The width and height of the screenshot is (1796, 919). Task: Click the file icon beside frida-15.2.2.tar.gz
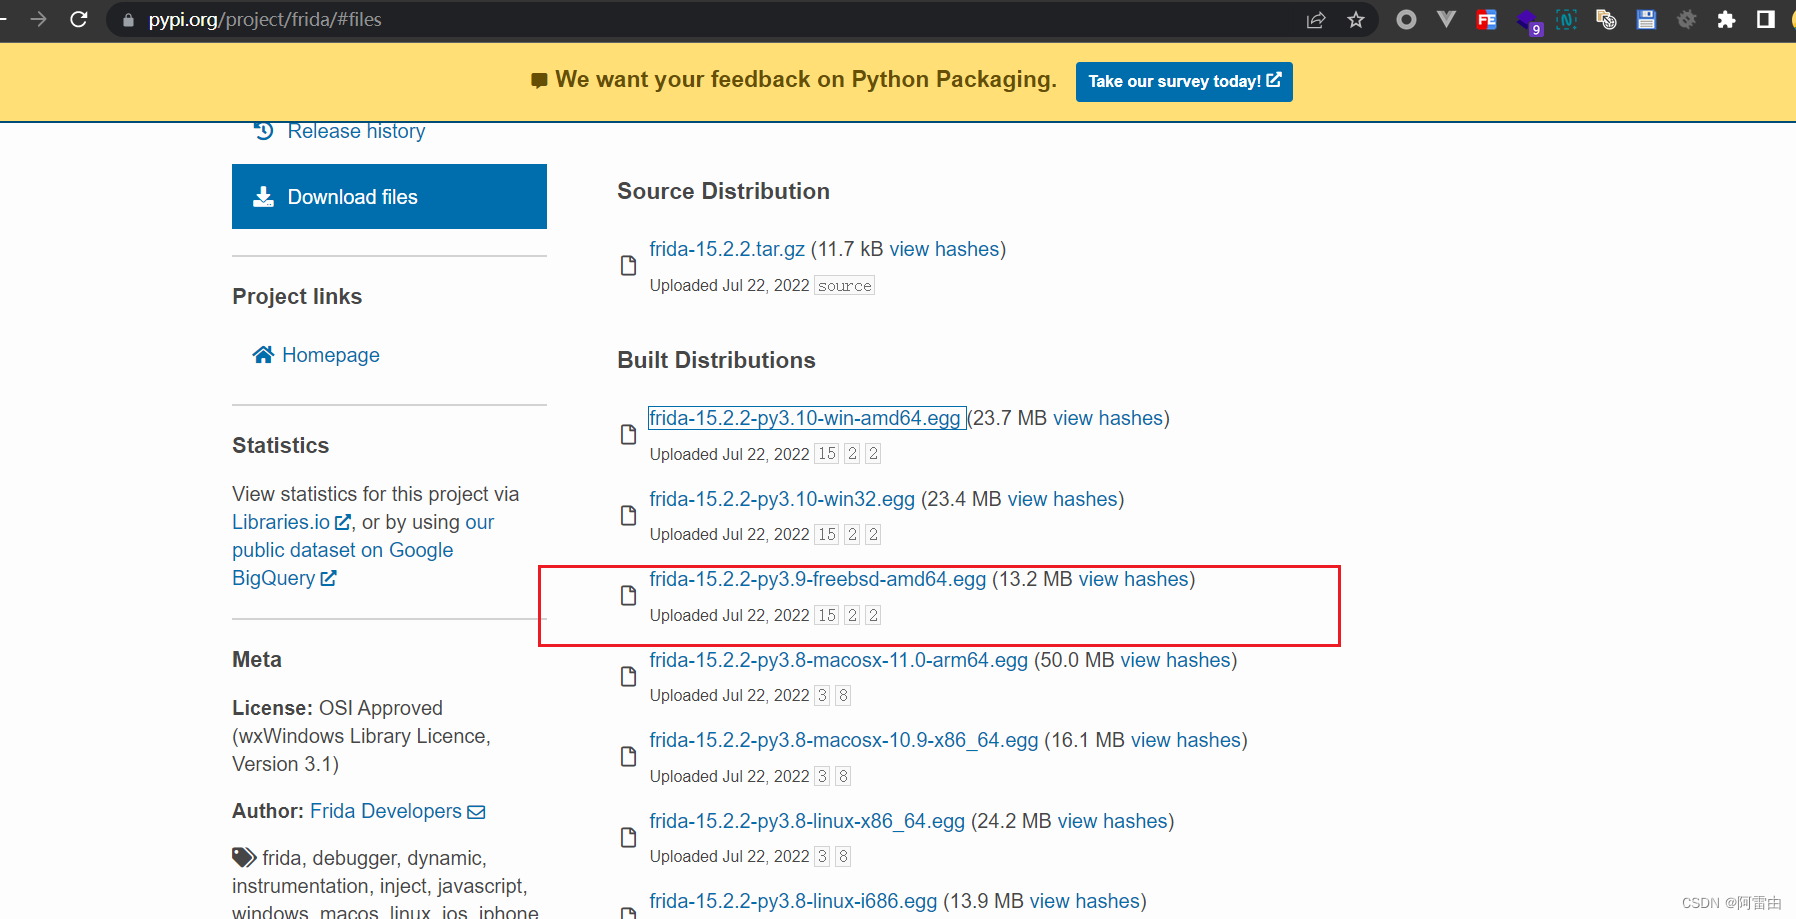[627, 265]
